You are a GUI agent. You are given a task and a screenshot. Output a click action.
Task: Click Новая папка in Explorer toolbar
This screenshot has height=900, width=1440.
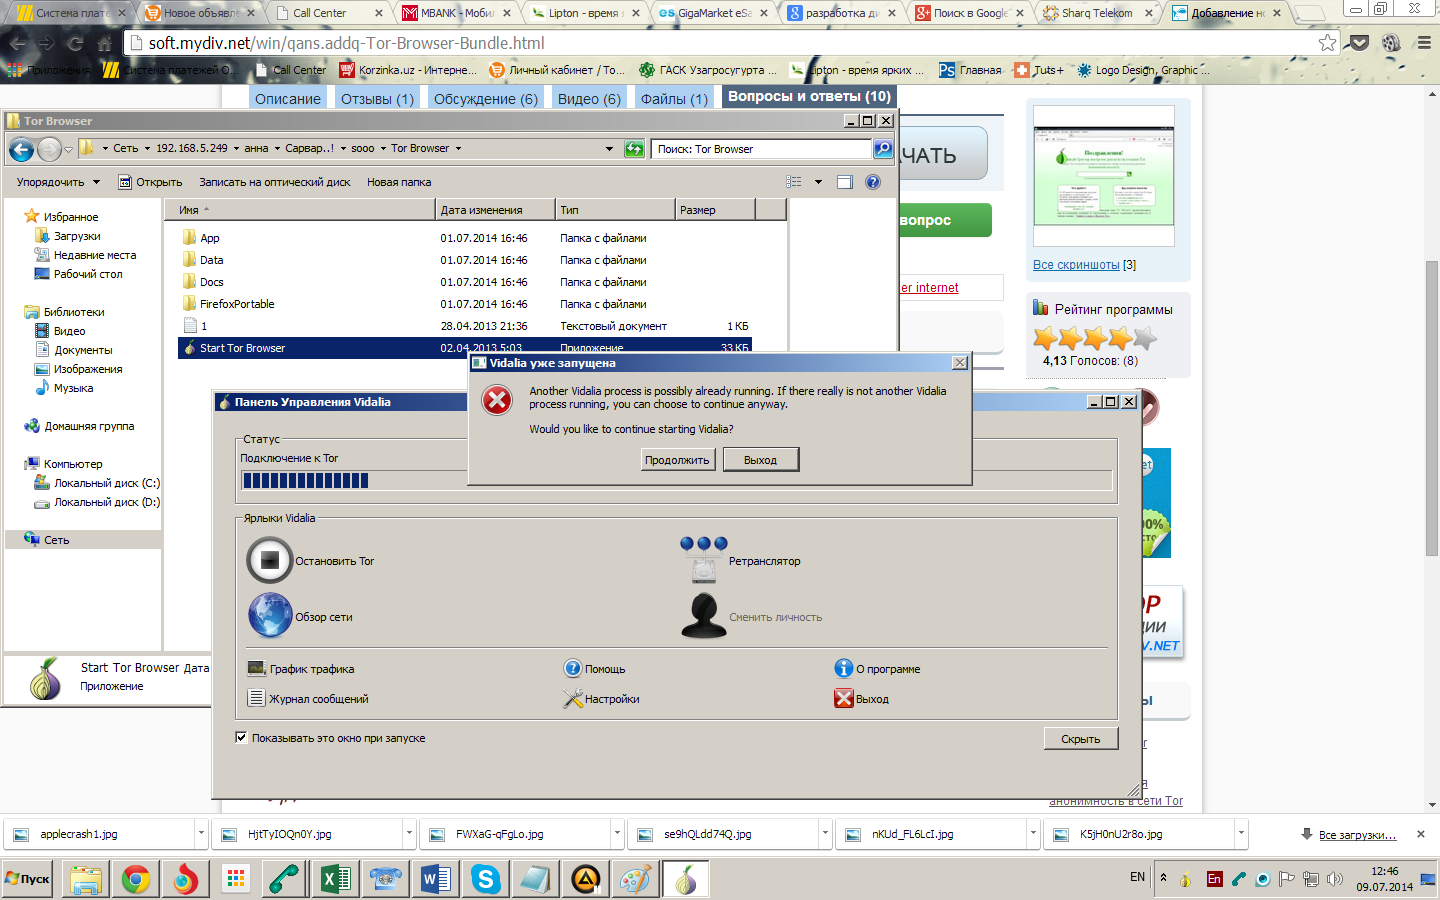pos(399,182)
